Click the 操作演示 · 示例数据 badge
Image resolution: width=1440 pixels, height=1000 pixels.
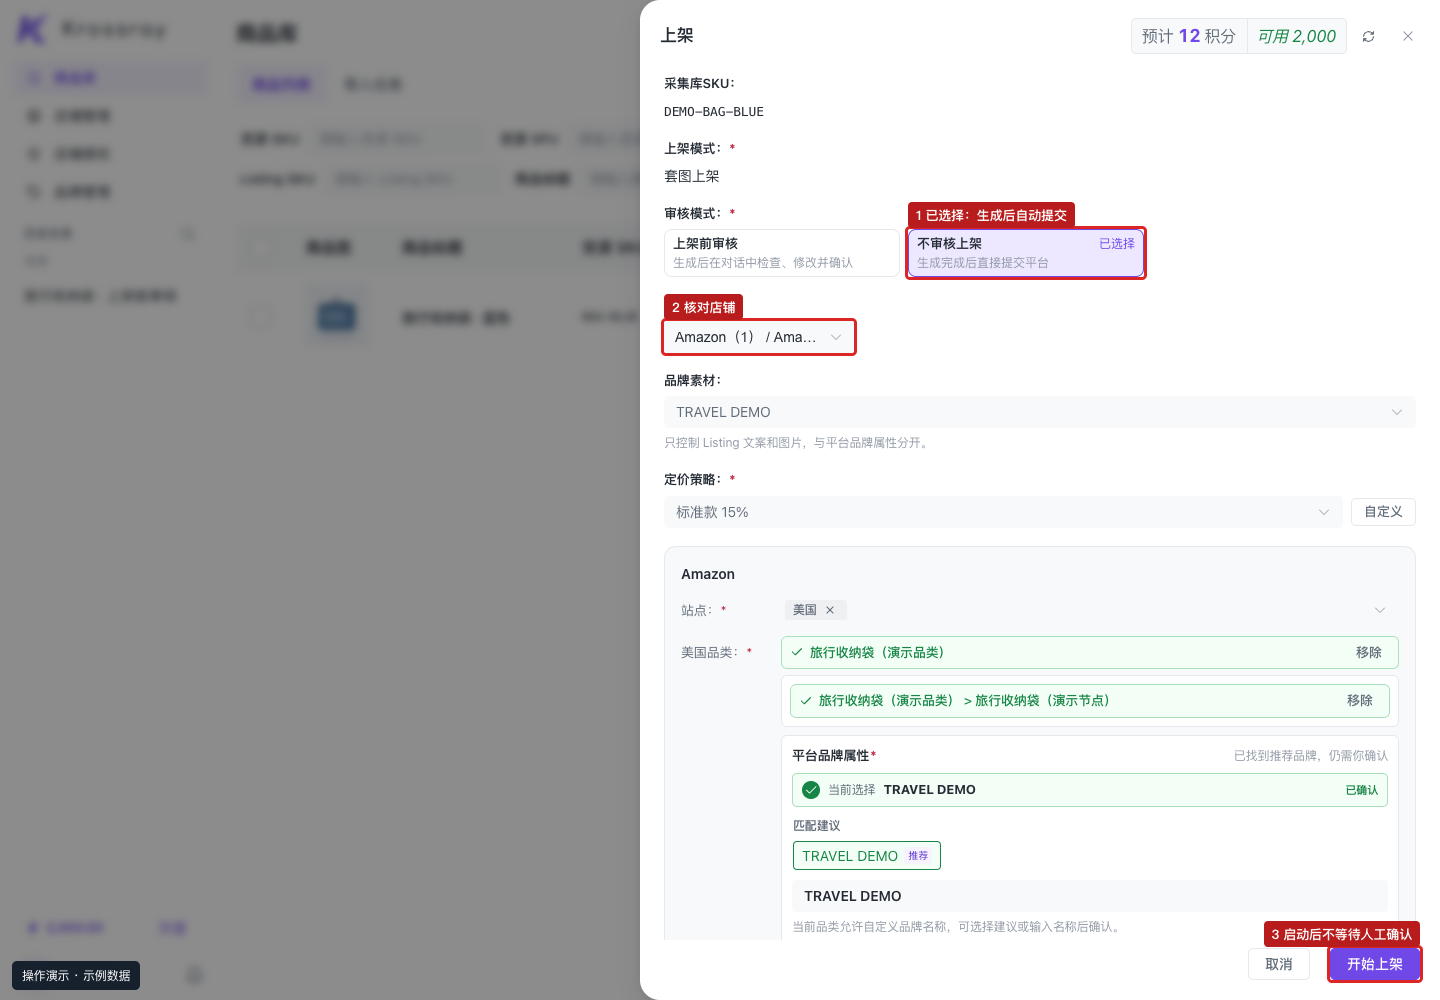[76, 976]
